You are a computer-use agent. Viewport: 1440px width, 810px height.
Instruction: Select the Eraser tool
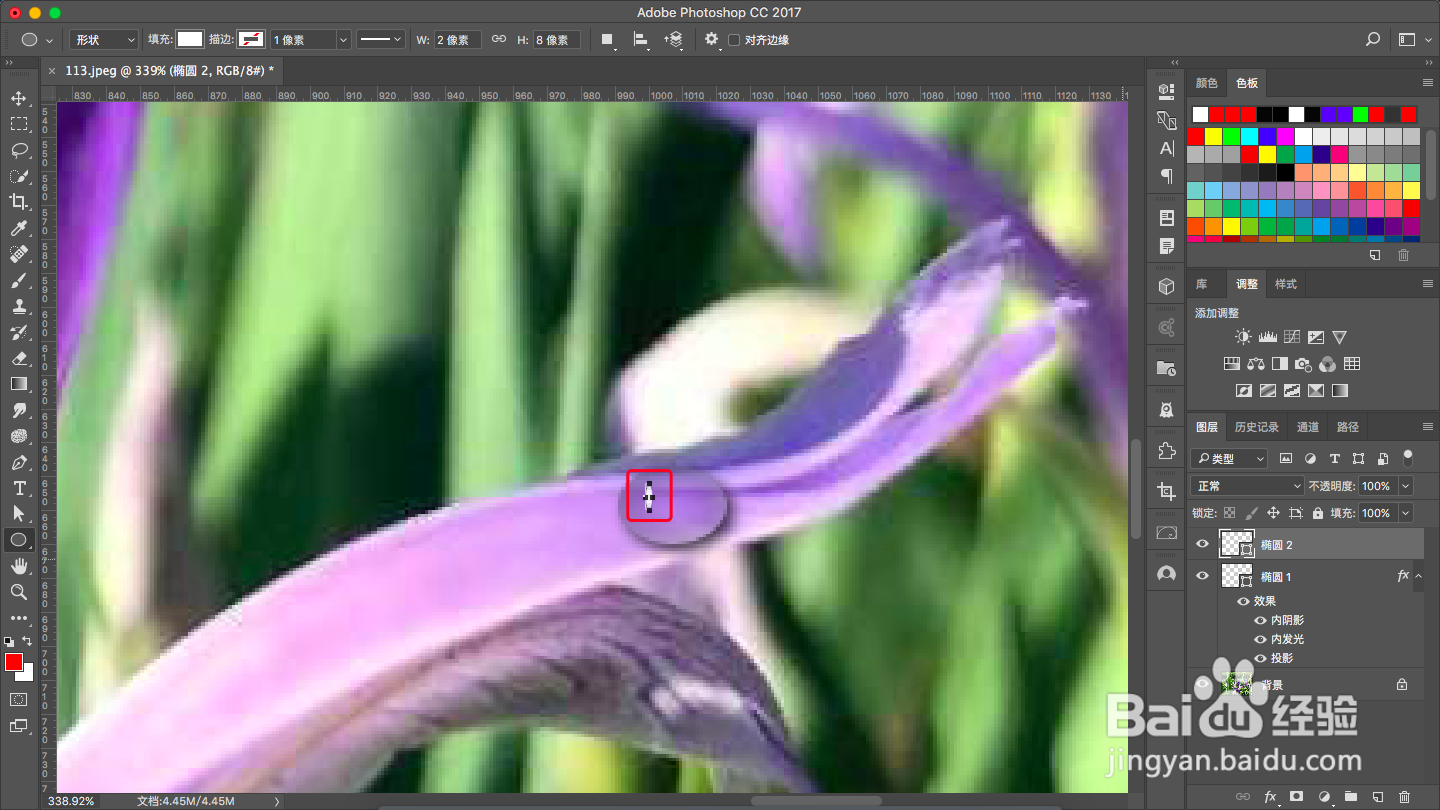pyautogui.click(x=19, y=358)
